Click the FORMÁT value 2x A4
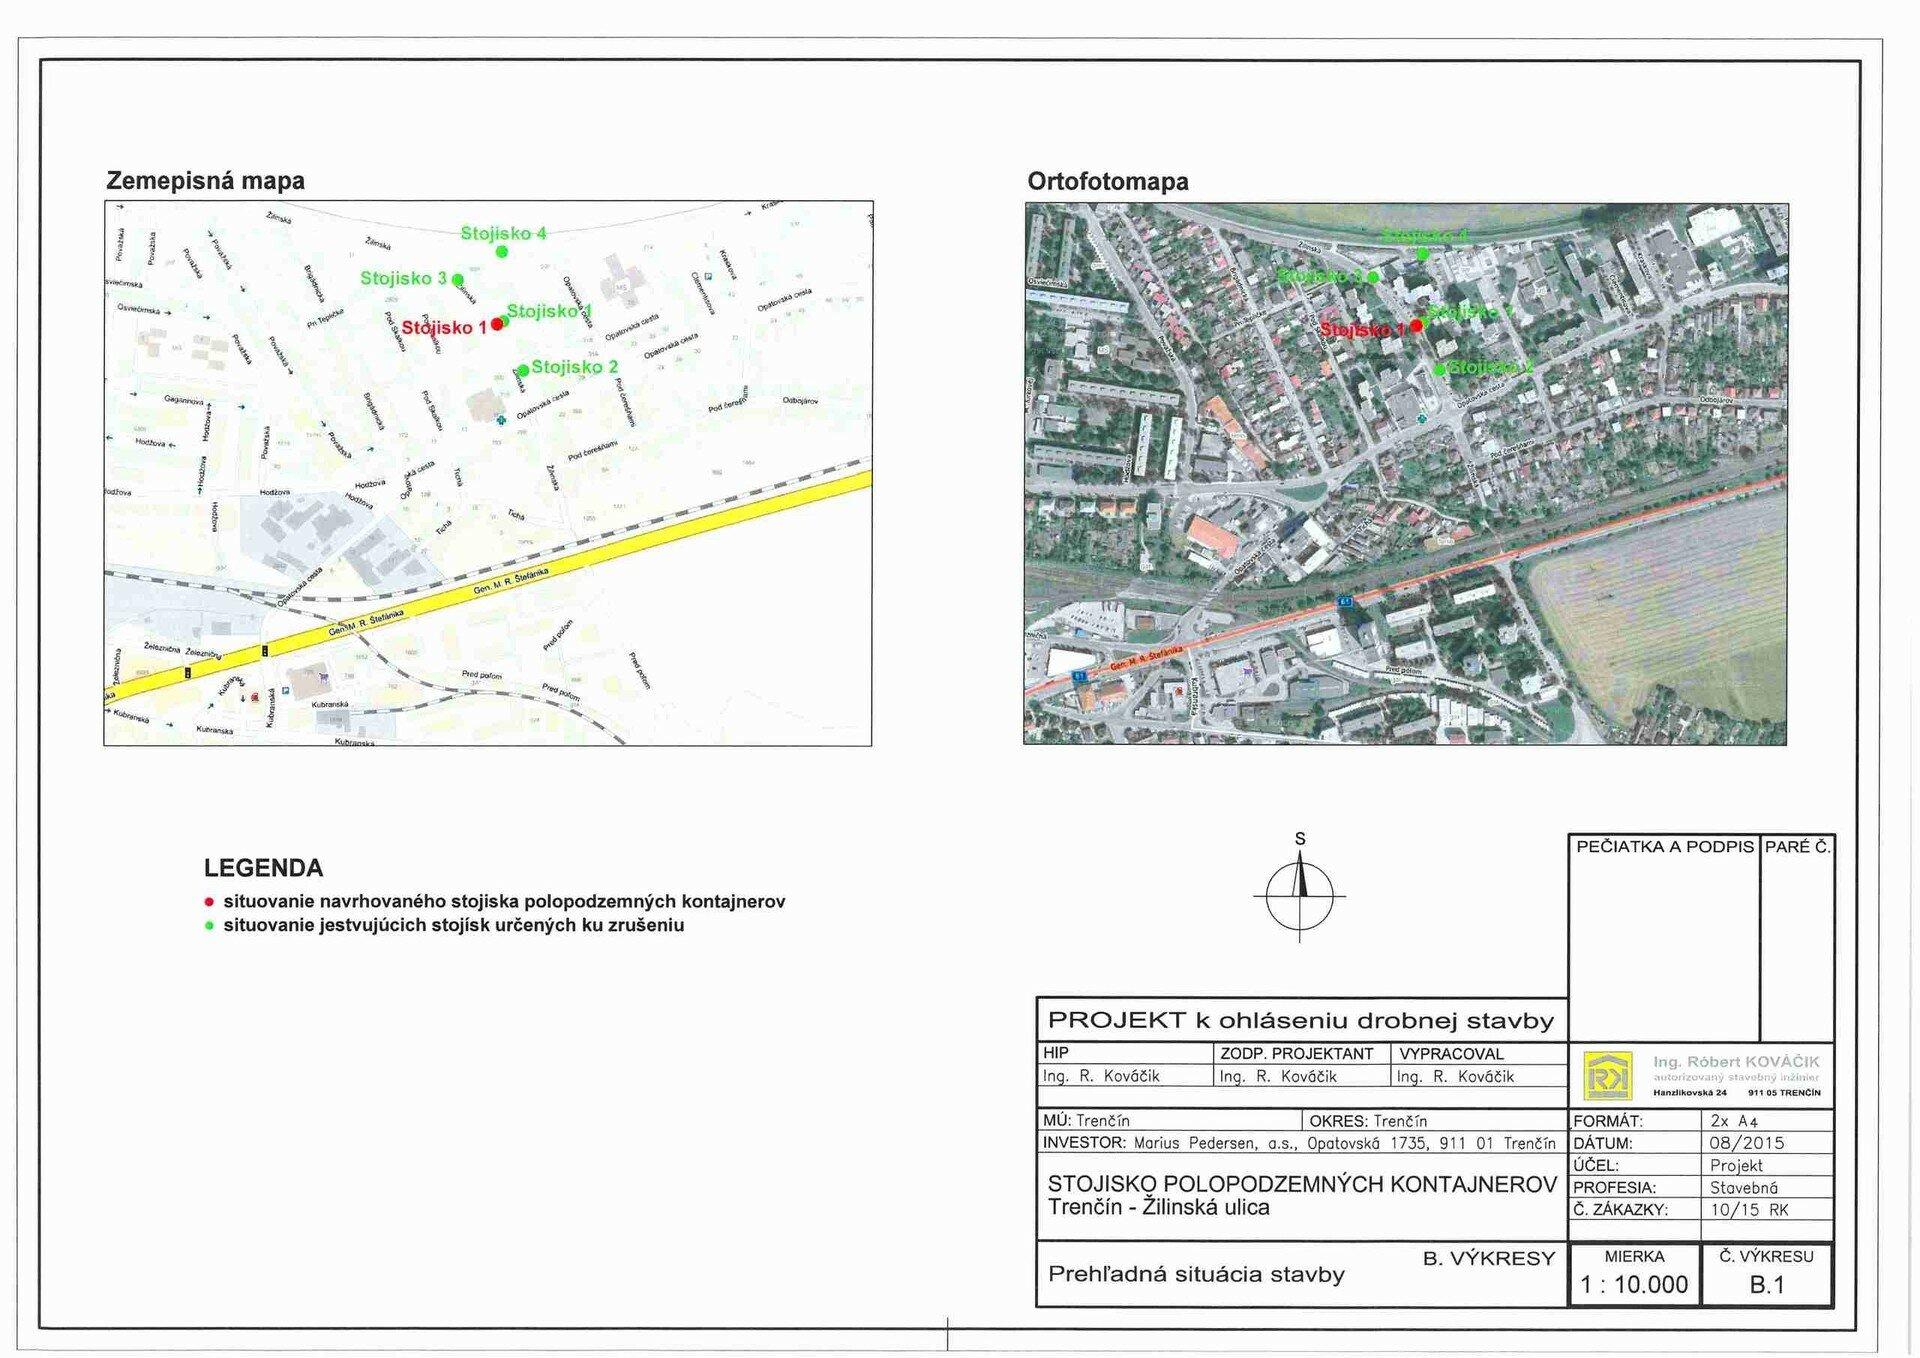Image resolution: width=1920 pixels, height=1358 pixels. [1734, 1121]
